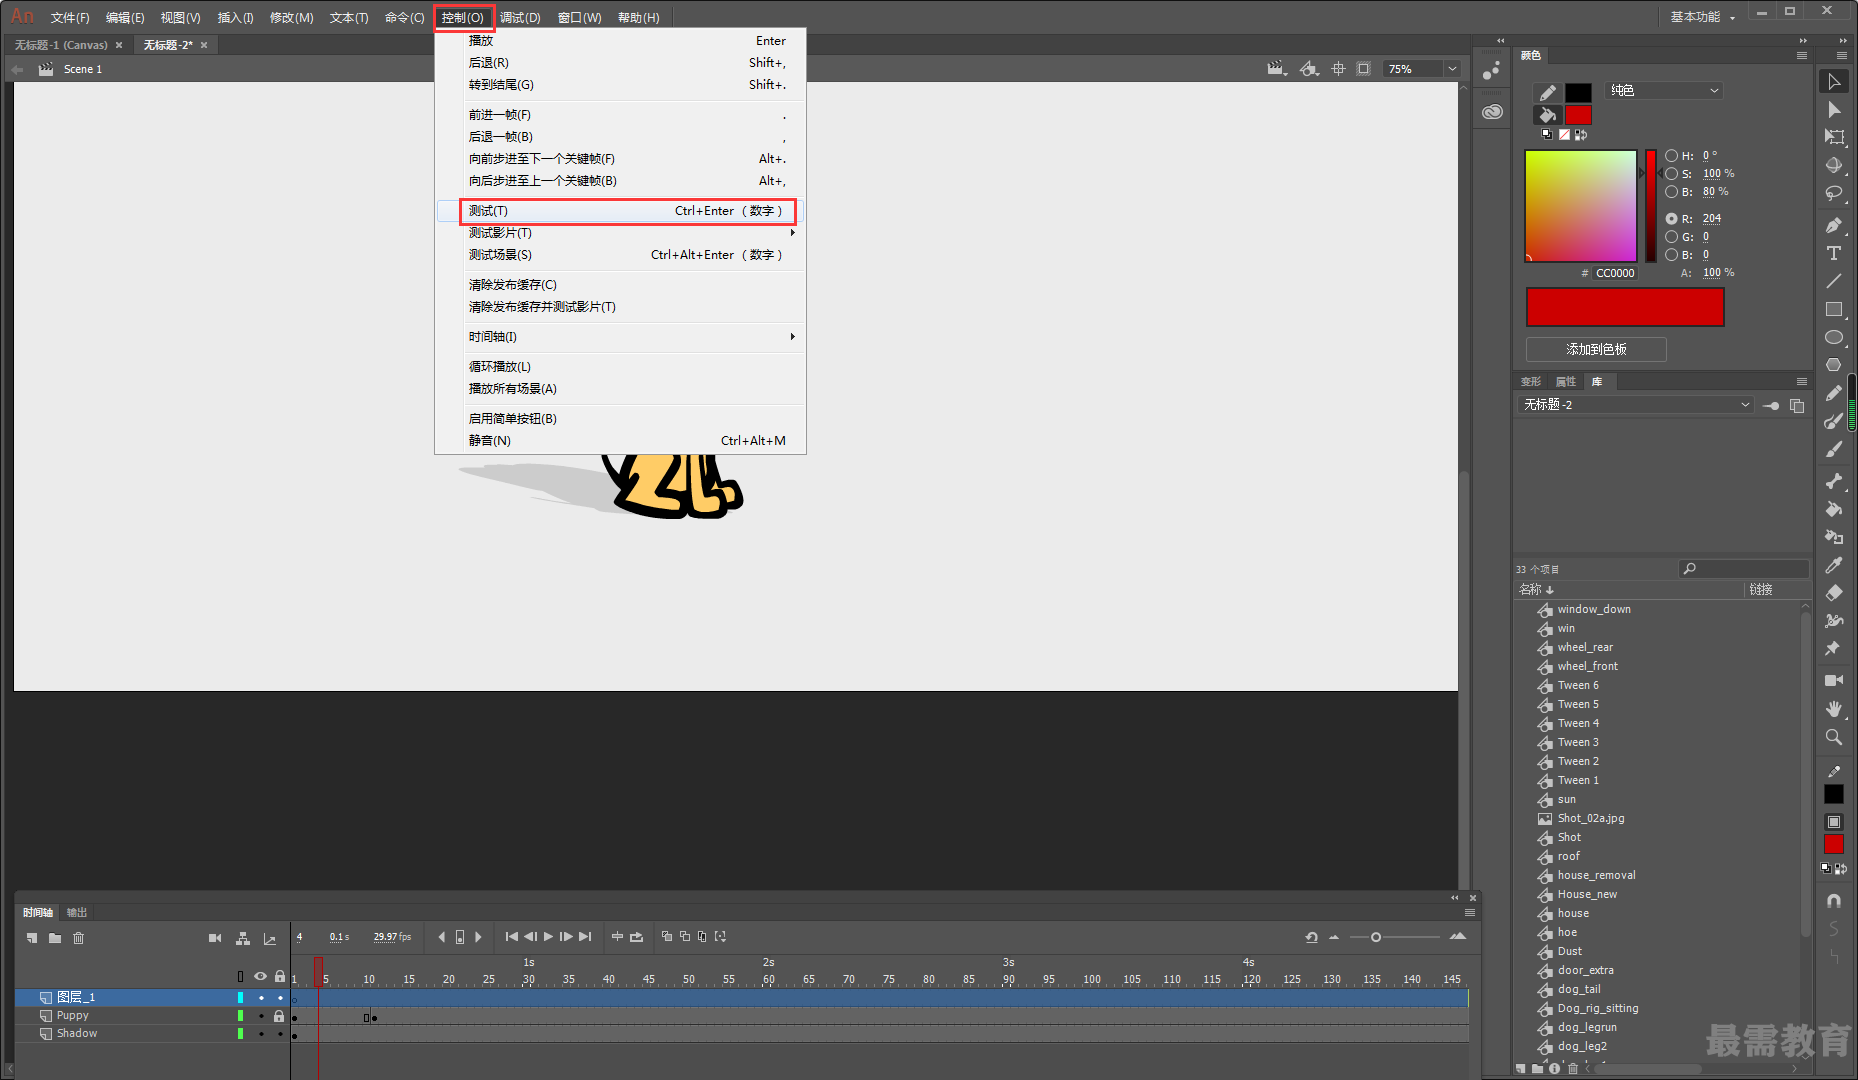This screenshot has width=1858, height=1080.
Task: Open the 文件(F) menu
Action: click(70, 18)
